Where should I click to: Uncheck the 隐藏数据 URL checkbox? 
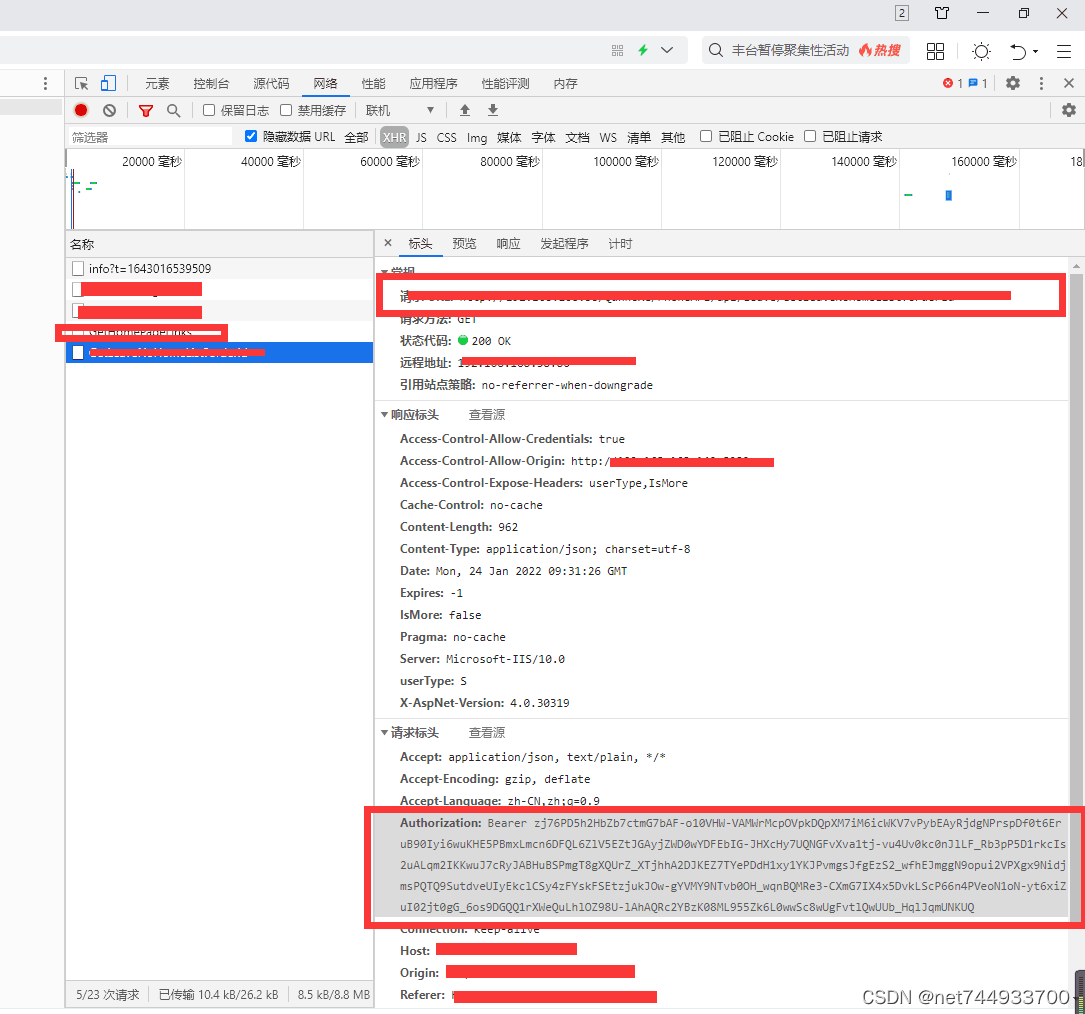click(x=250, y=137)
